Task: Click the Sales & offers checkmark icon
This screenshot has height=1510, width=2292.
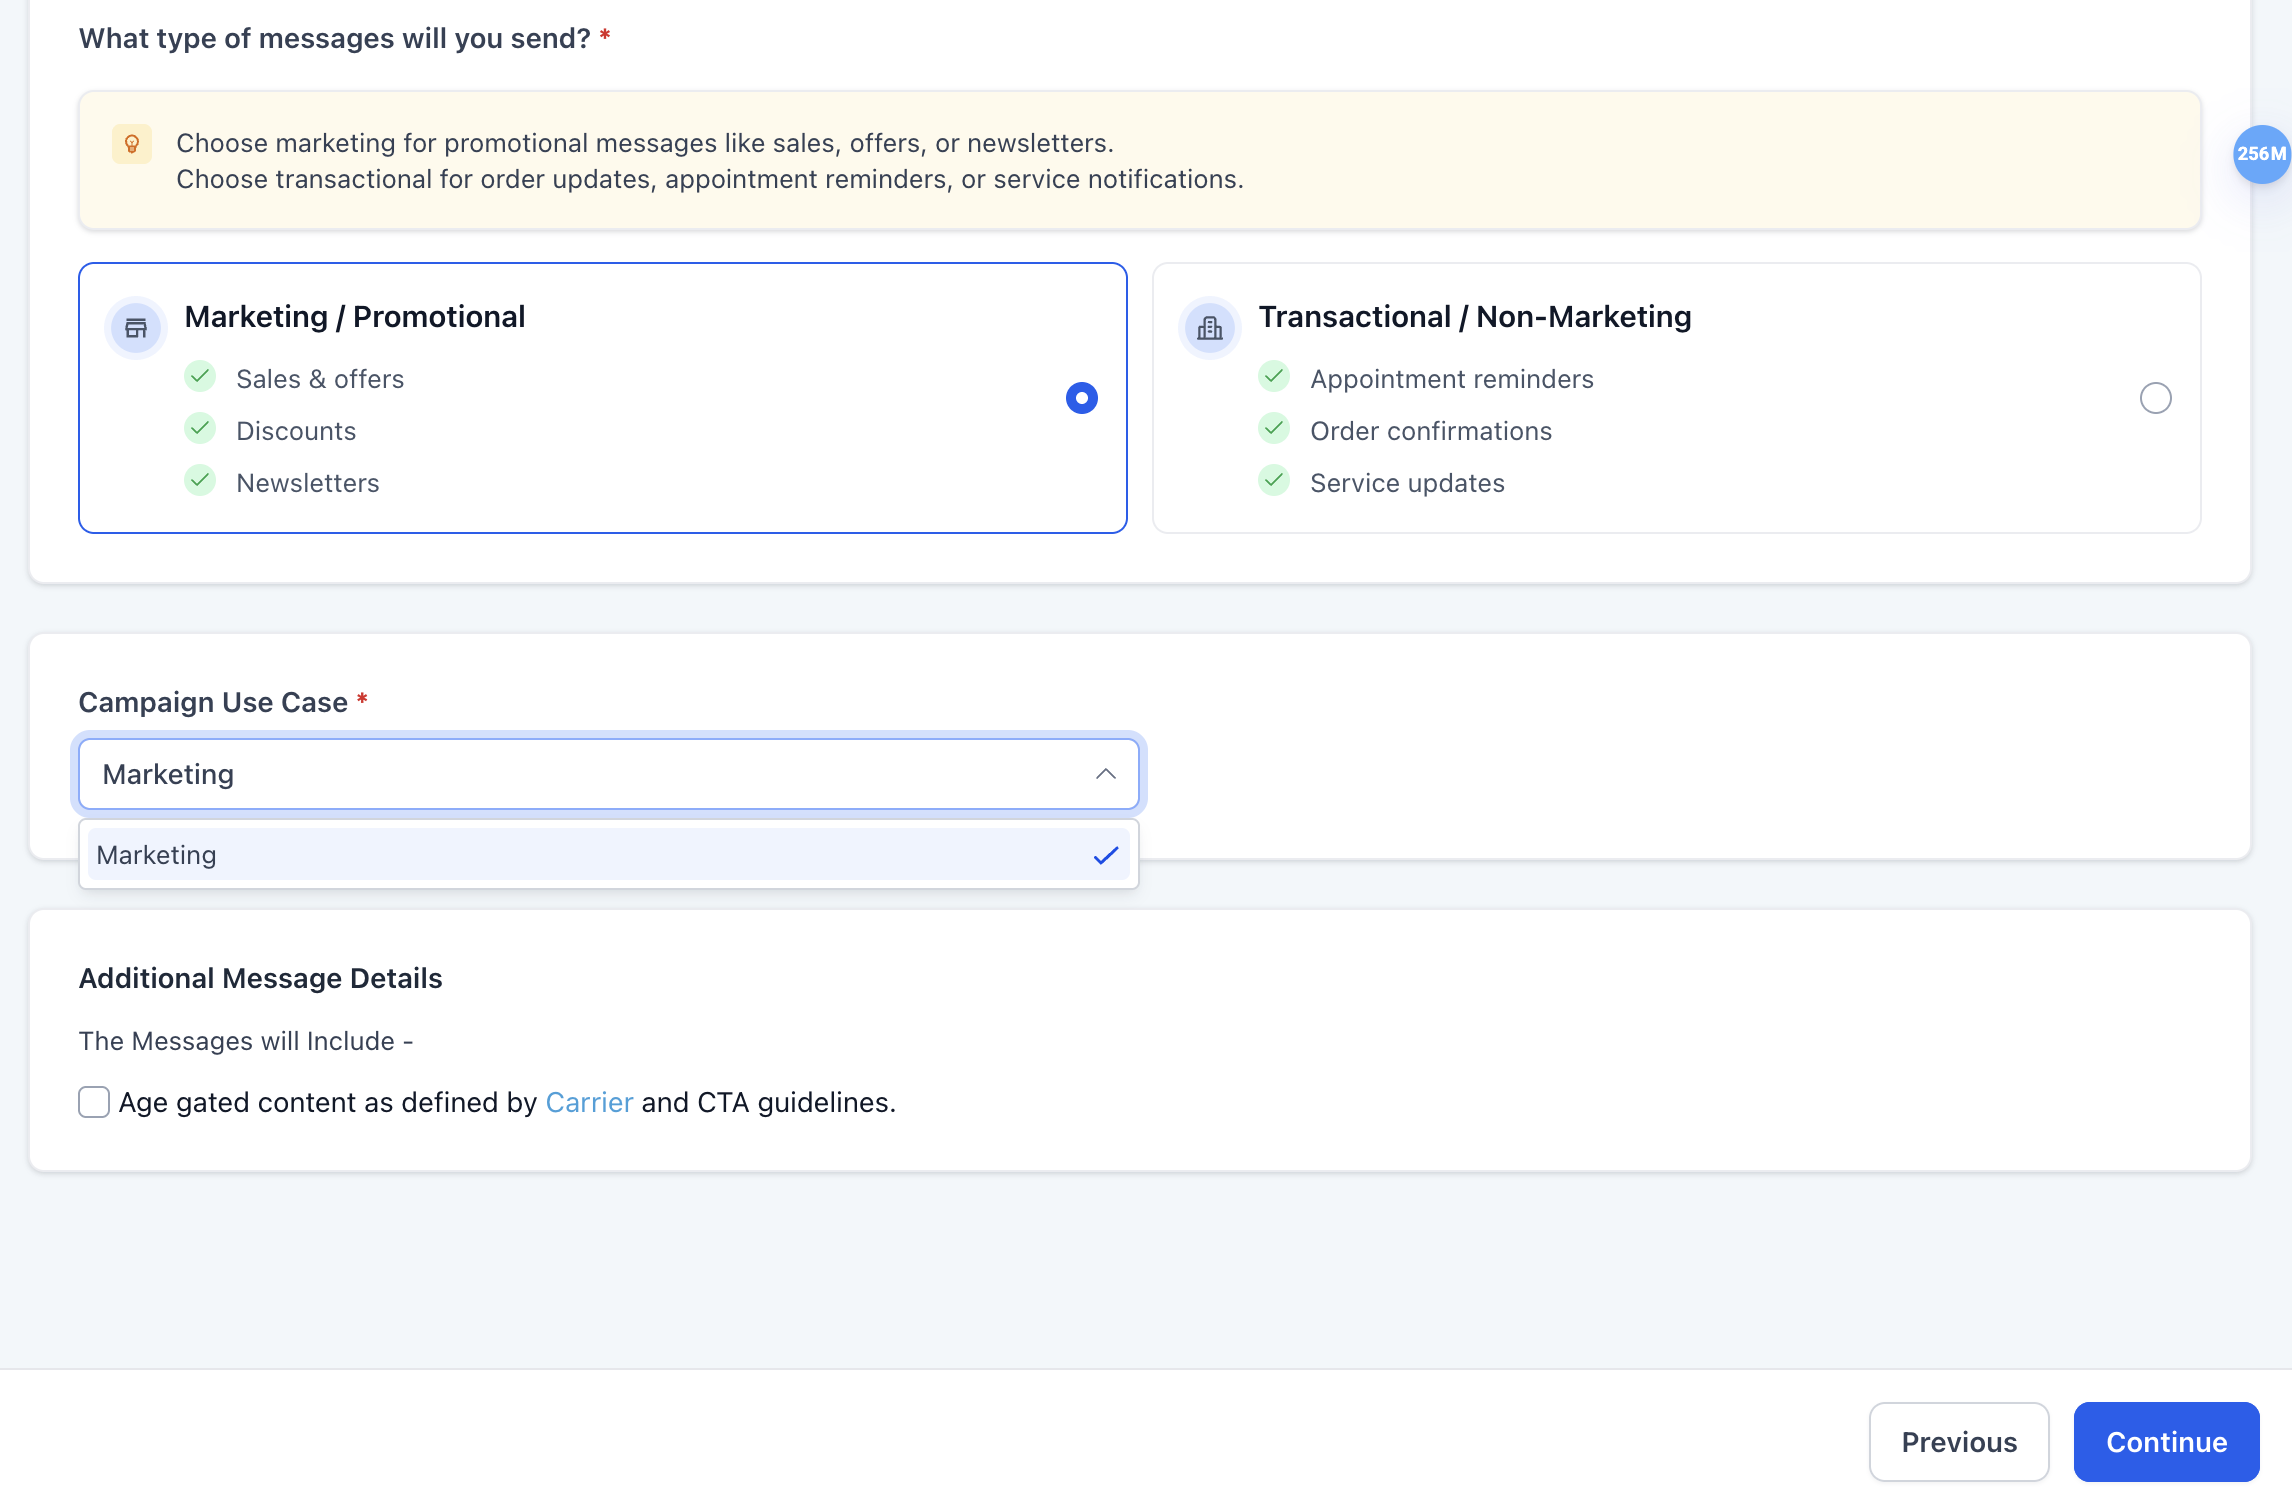Action: [x=200, y=377]
